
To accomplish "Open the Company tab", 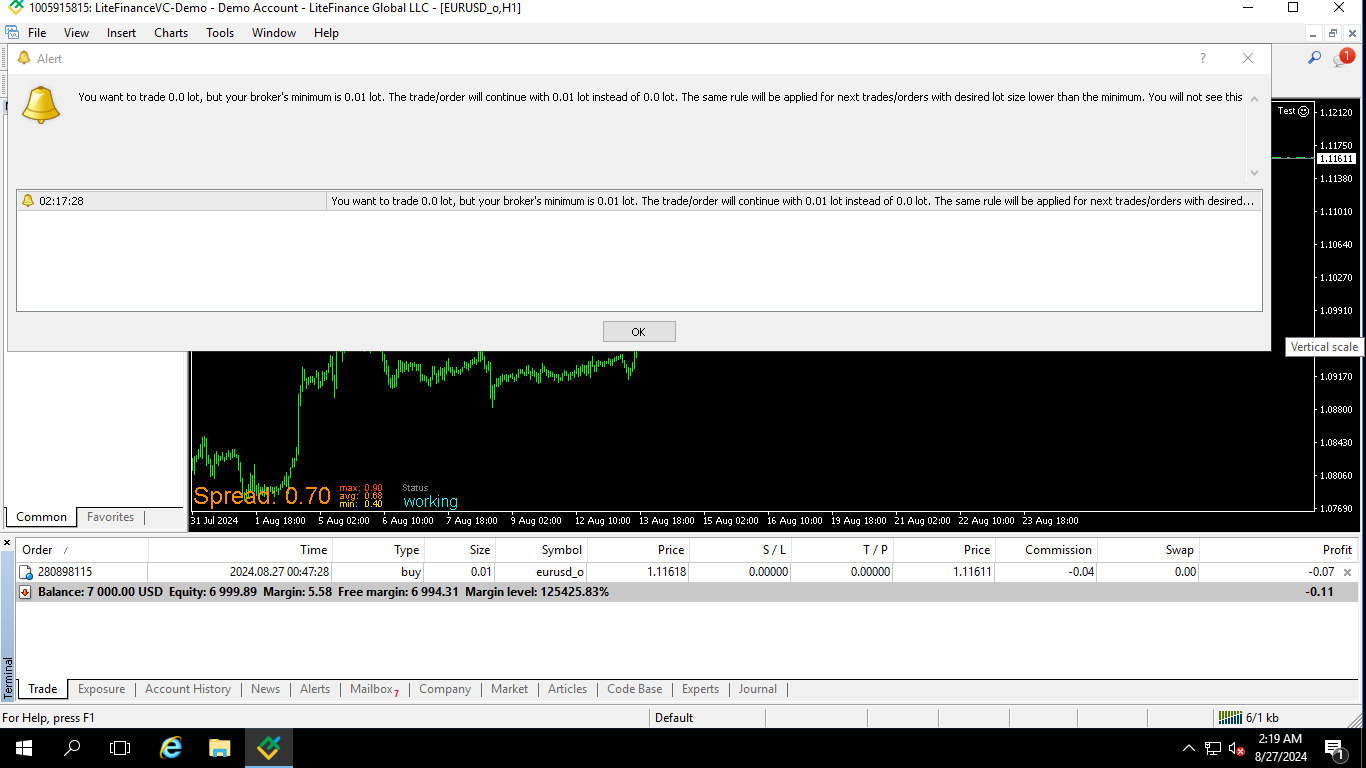I will 445,689.
